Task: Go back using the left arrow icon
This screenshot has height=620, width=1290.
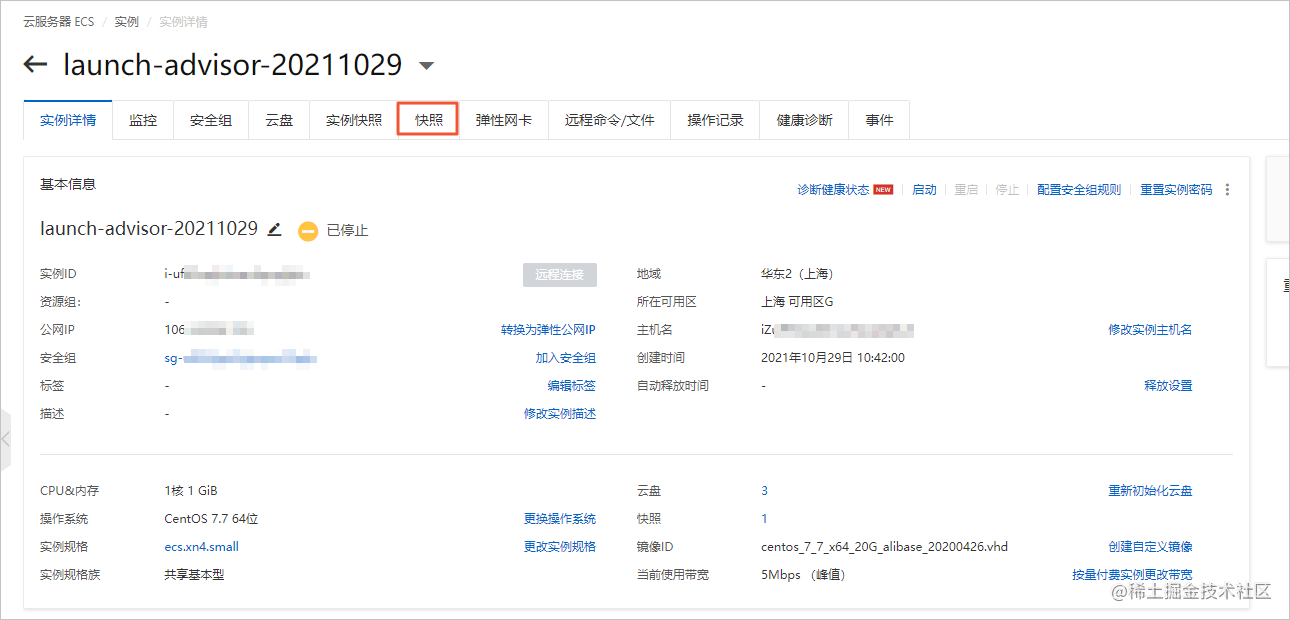Action: click(x=35, y=65)
